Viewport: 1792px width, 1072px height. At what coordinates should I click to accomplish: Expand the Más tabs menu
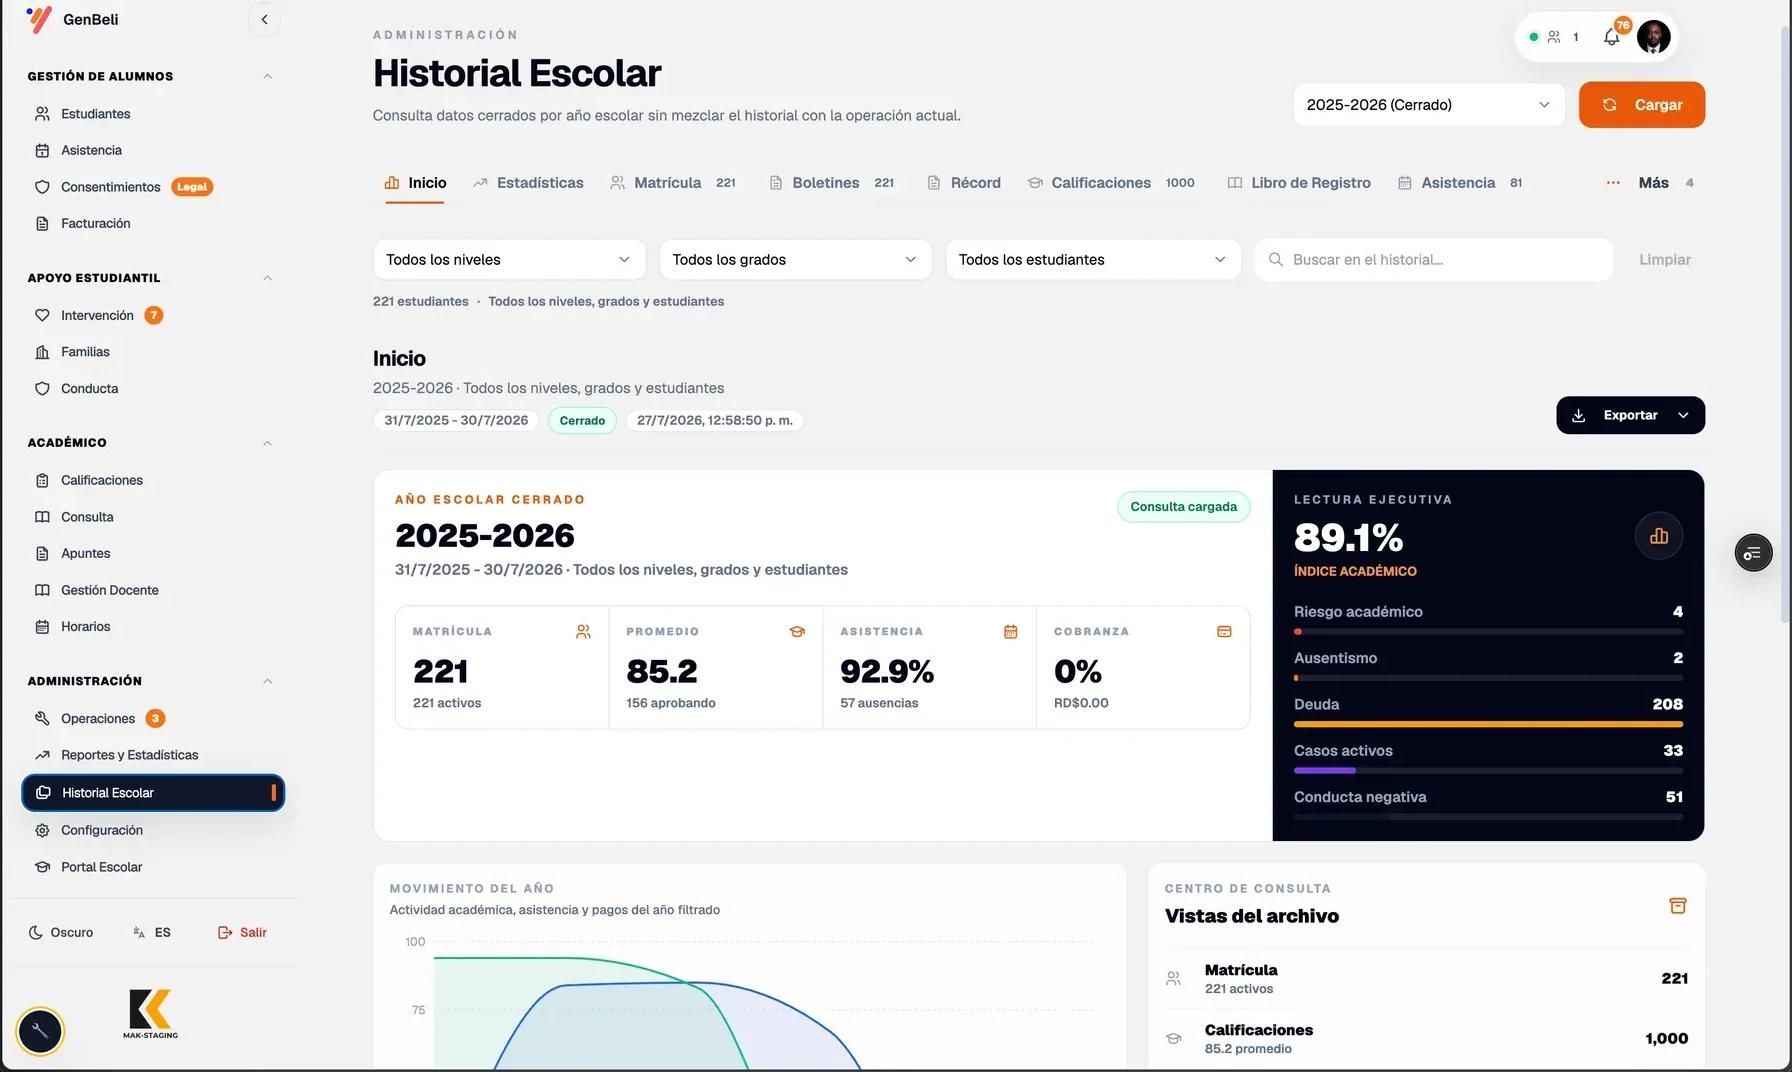[1650, 183]
